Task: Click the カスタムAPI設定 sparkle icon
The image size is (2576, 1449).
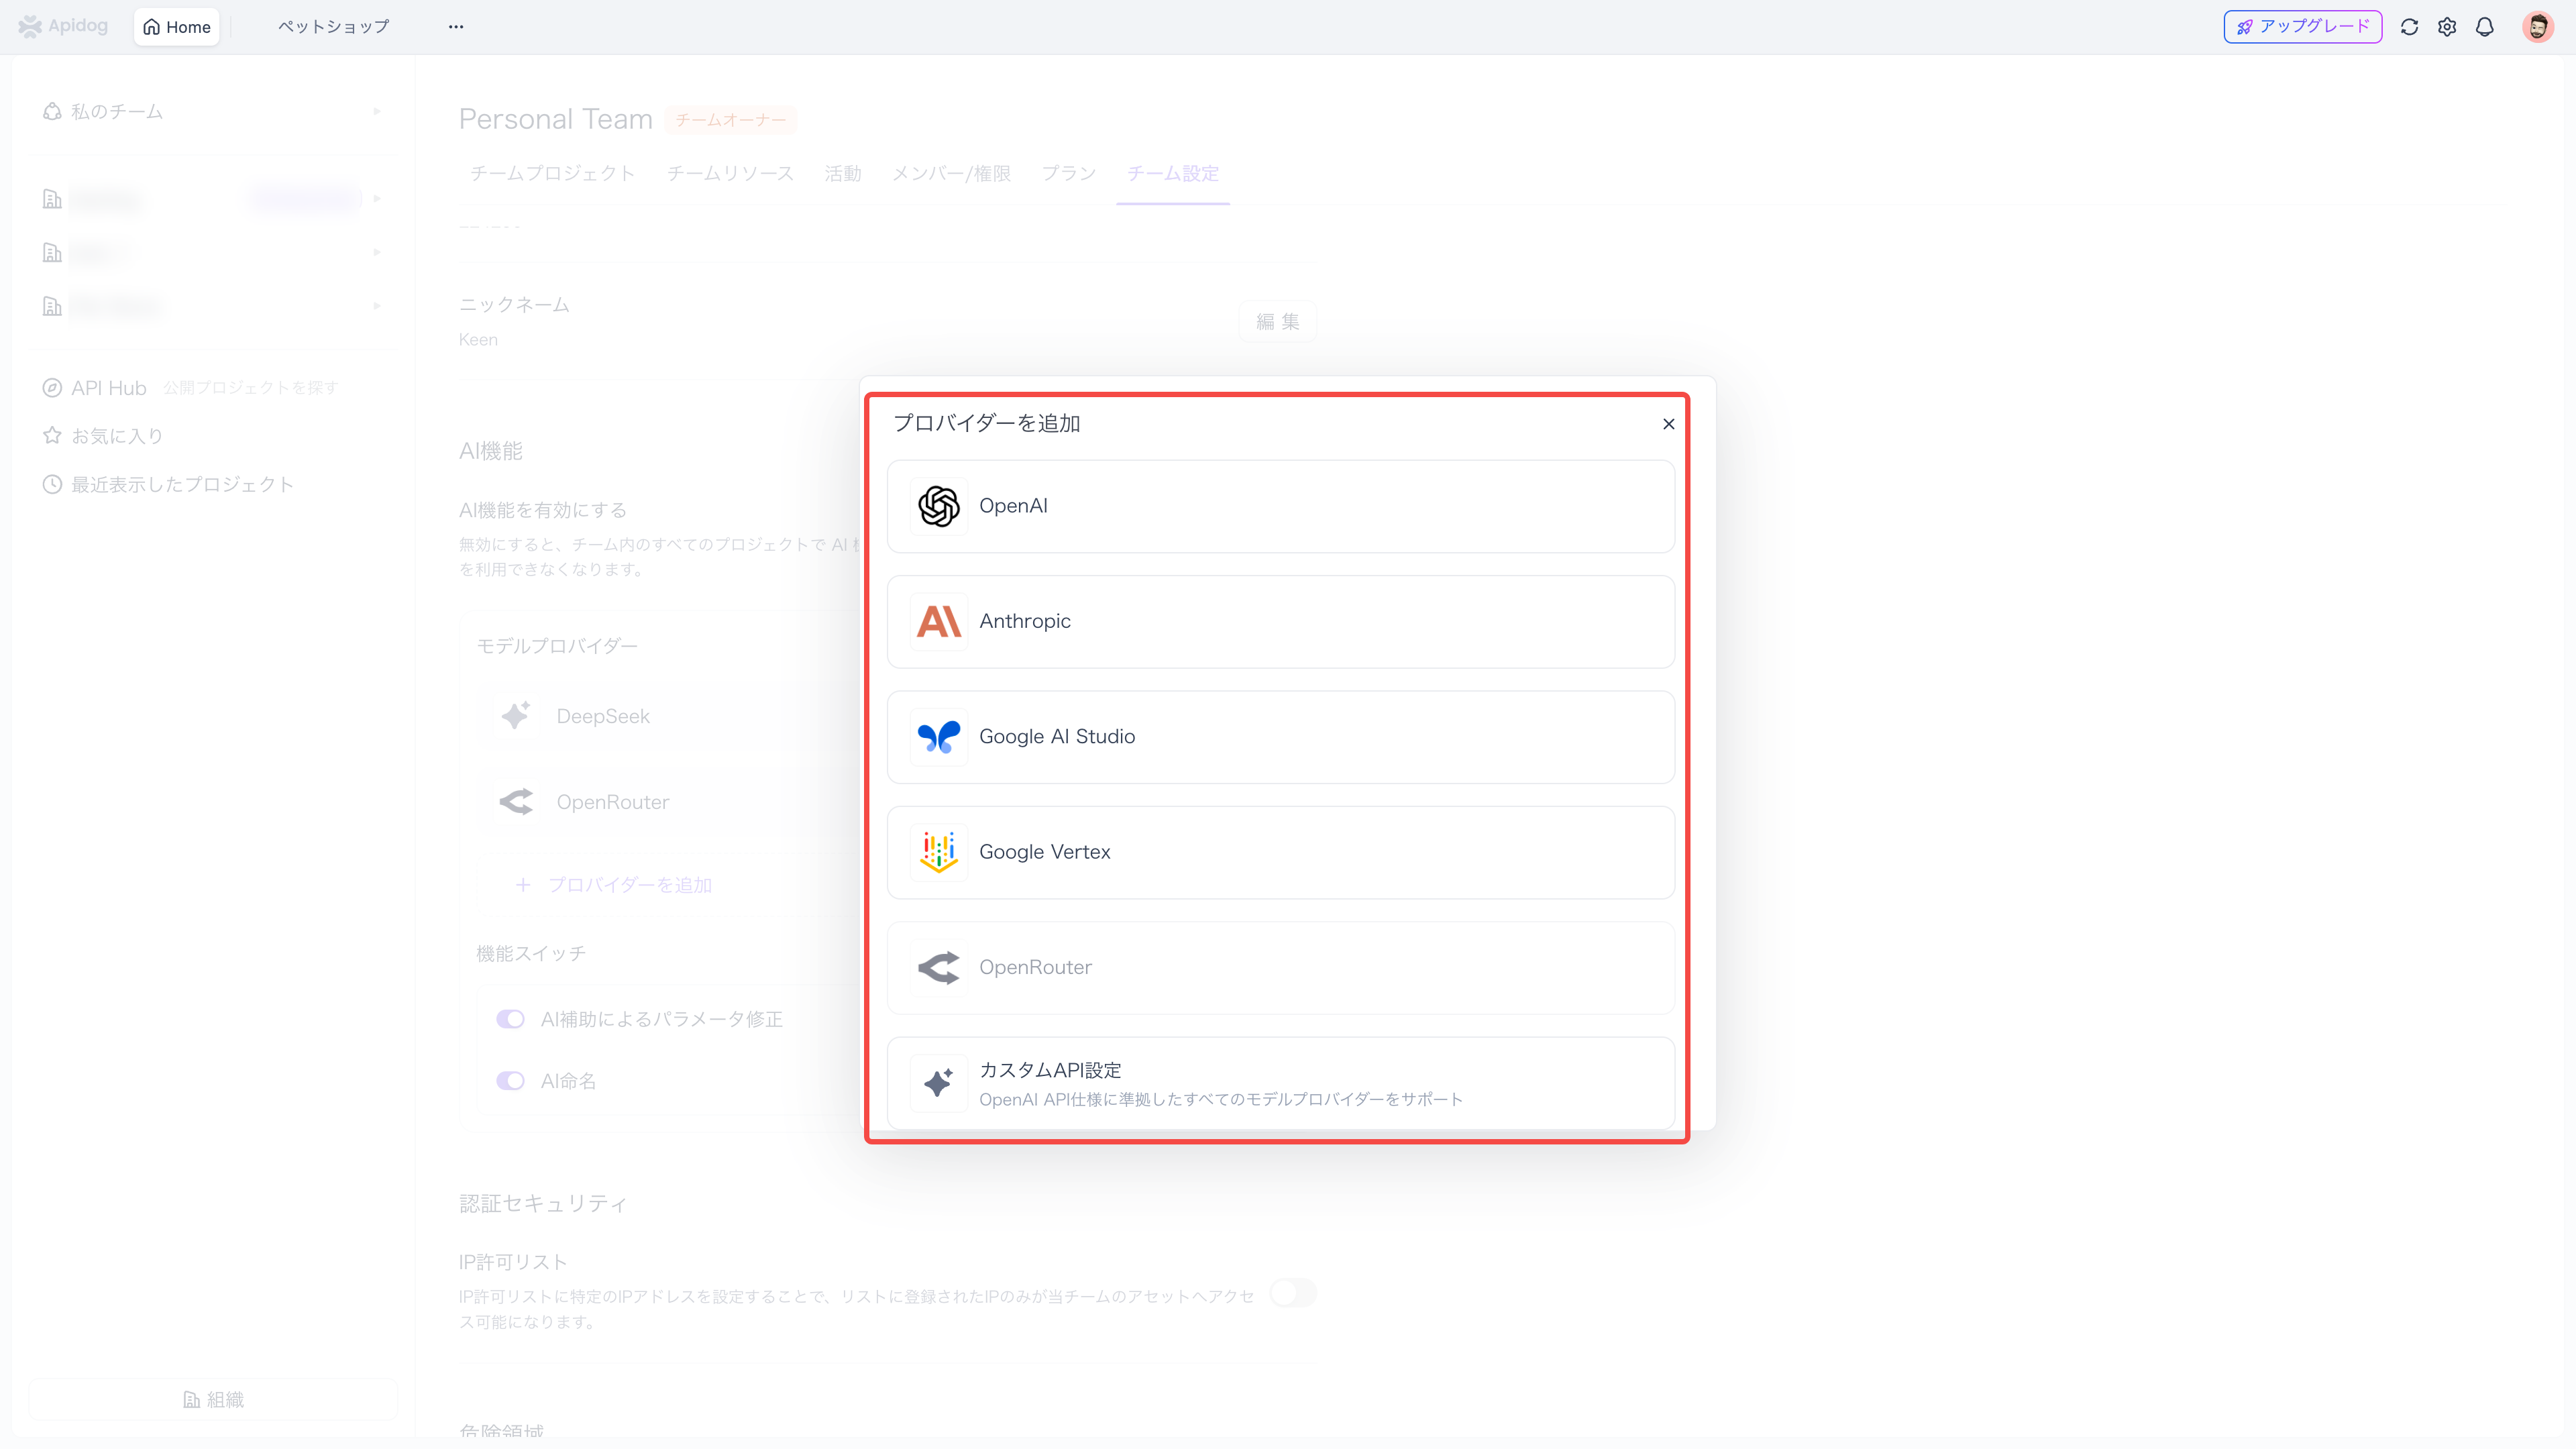Action: [938, 1083]
